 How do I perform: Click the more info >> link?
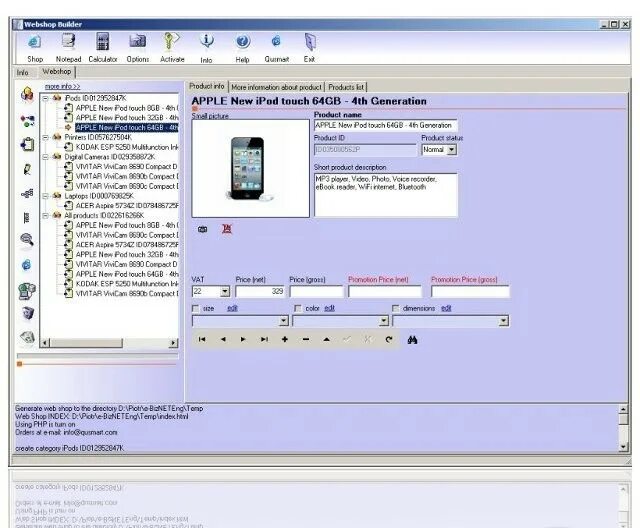62,87
